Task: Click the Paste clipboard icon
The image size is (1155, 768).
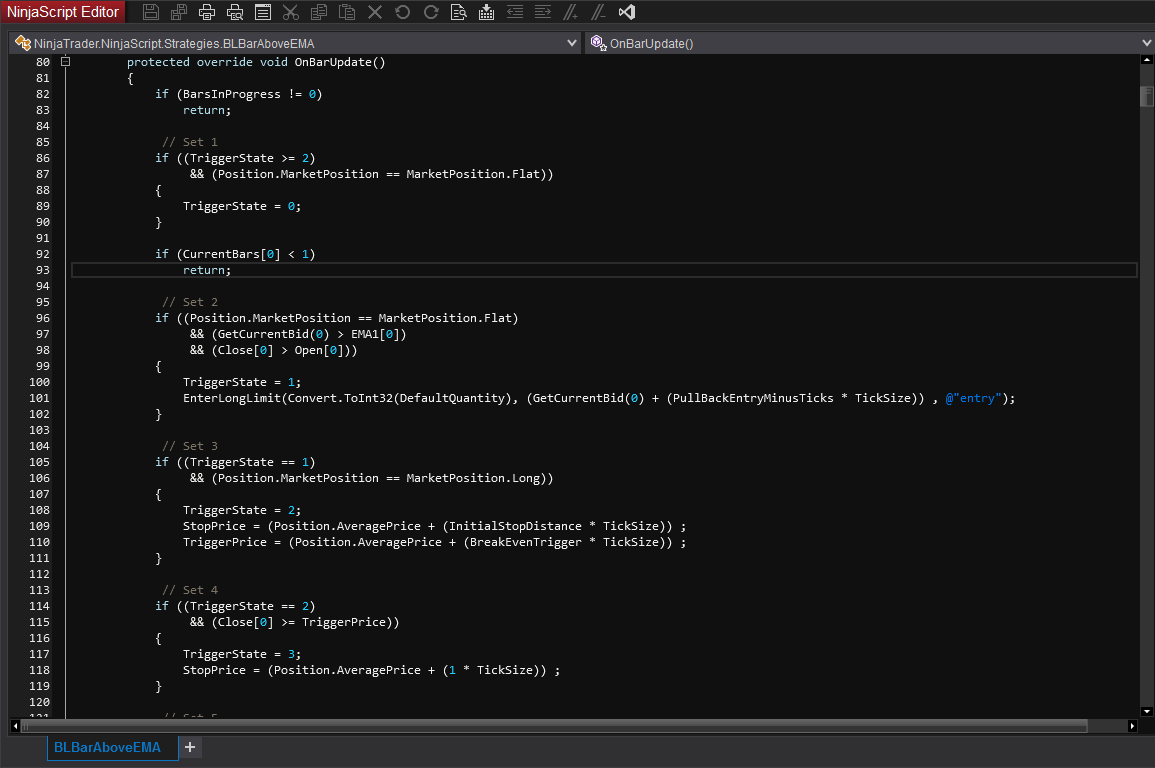Action: coord(347,12)
